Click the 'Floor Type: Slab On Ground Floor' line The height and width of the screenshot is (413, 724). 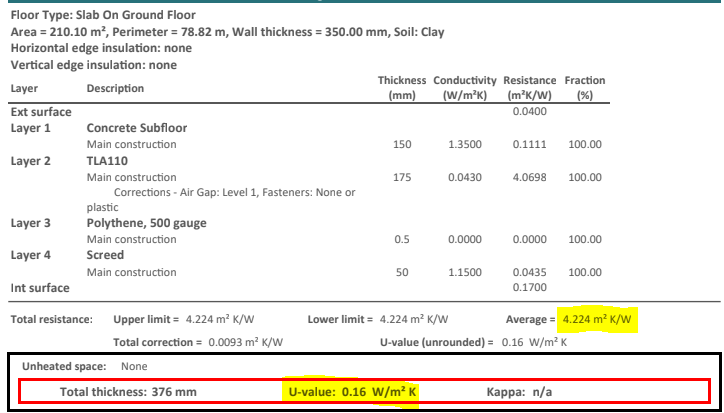[103, 15]
